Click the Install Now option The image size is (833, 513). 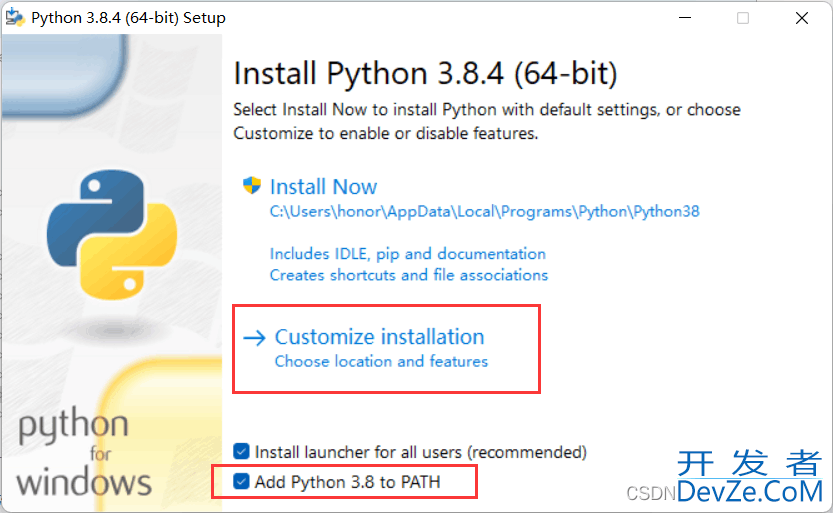[x=324, y=187]
